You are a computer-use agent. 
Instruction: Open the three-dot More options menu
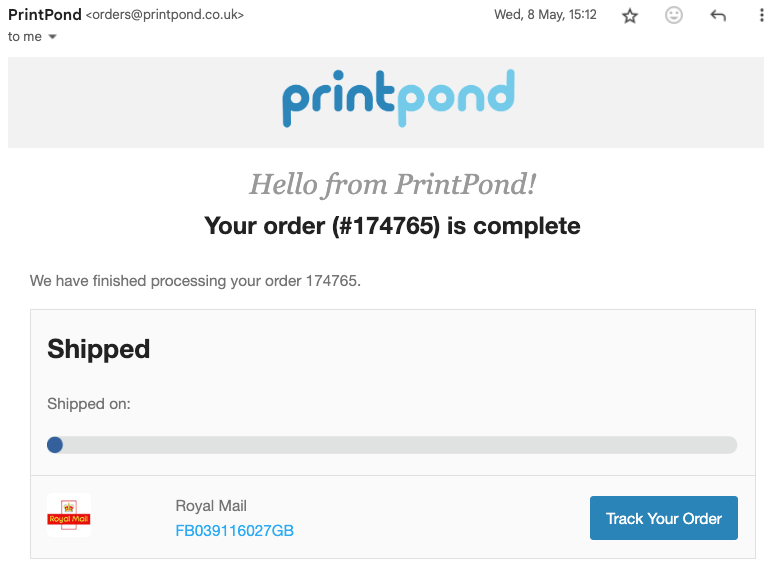760,16
